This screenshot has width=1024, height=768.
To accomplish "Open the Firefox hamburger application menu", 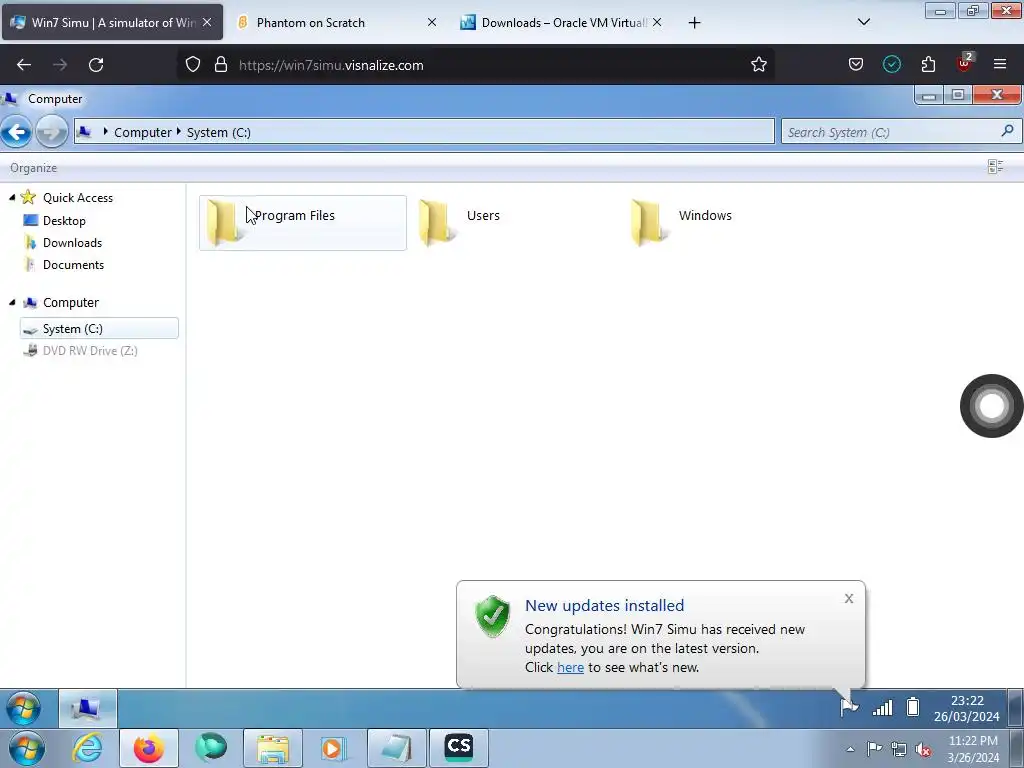I will pos(1000,64).
